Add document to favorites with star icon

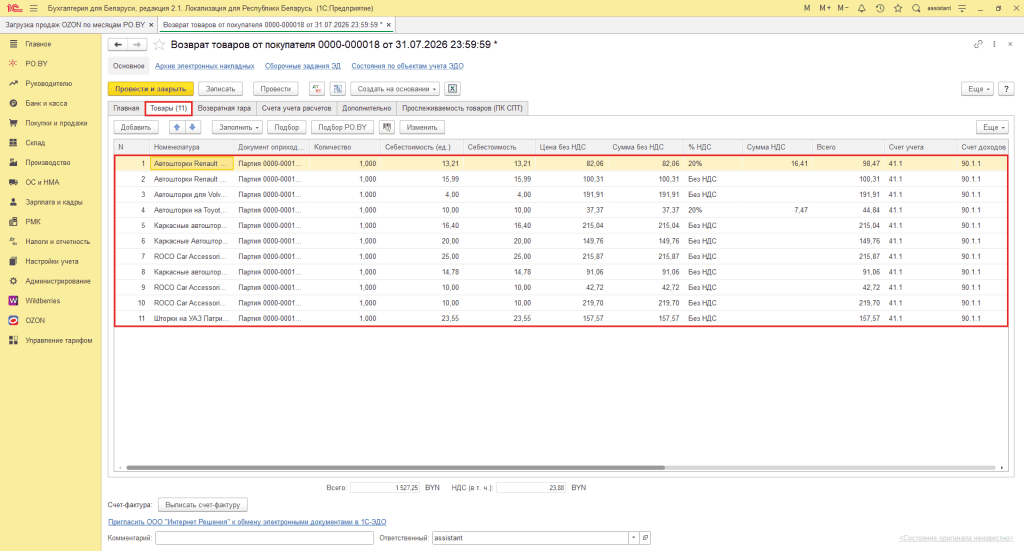[159, 44]
